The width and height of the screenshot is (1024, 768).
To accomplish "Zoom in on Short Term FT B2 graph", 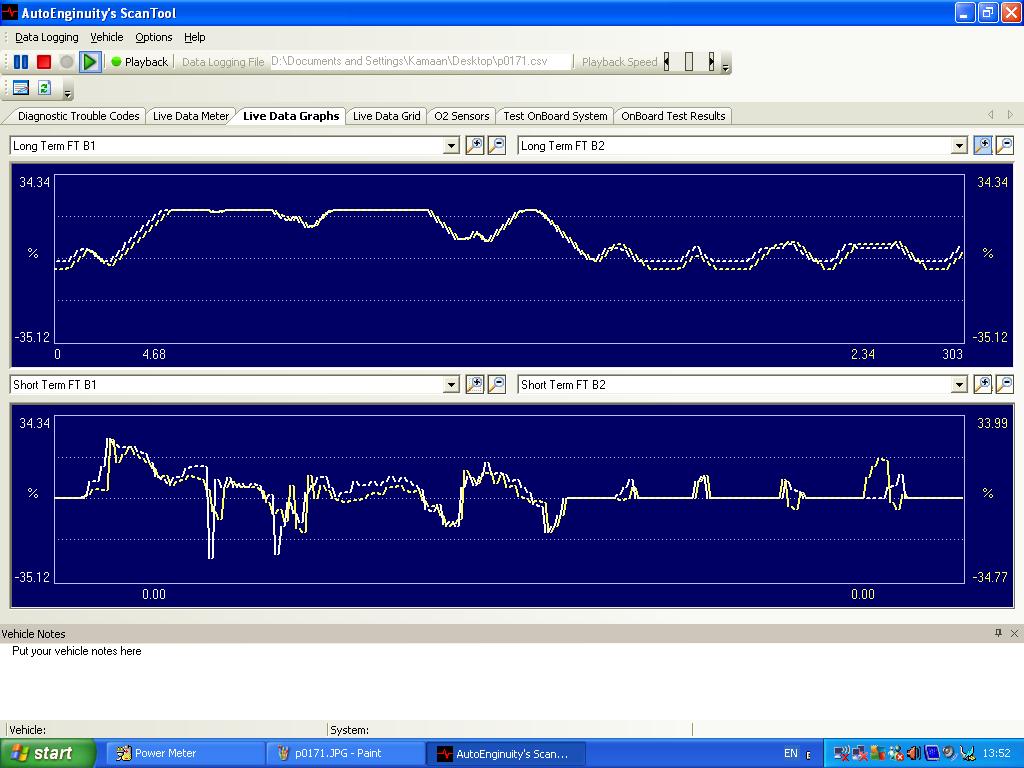I will (x=982, y=385).
